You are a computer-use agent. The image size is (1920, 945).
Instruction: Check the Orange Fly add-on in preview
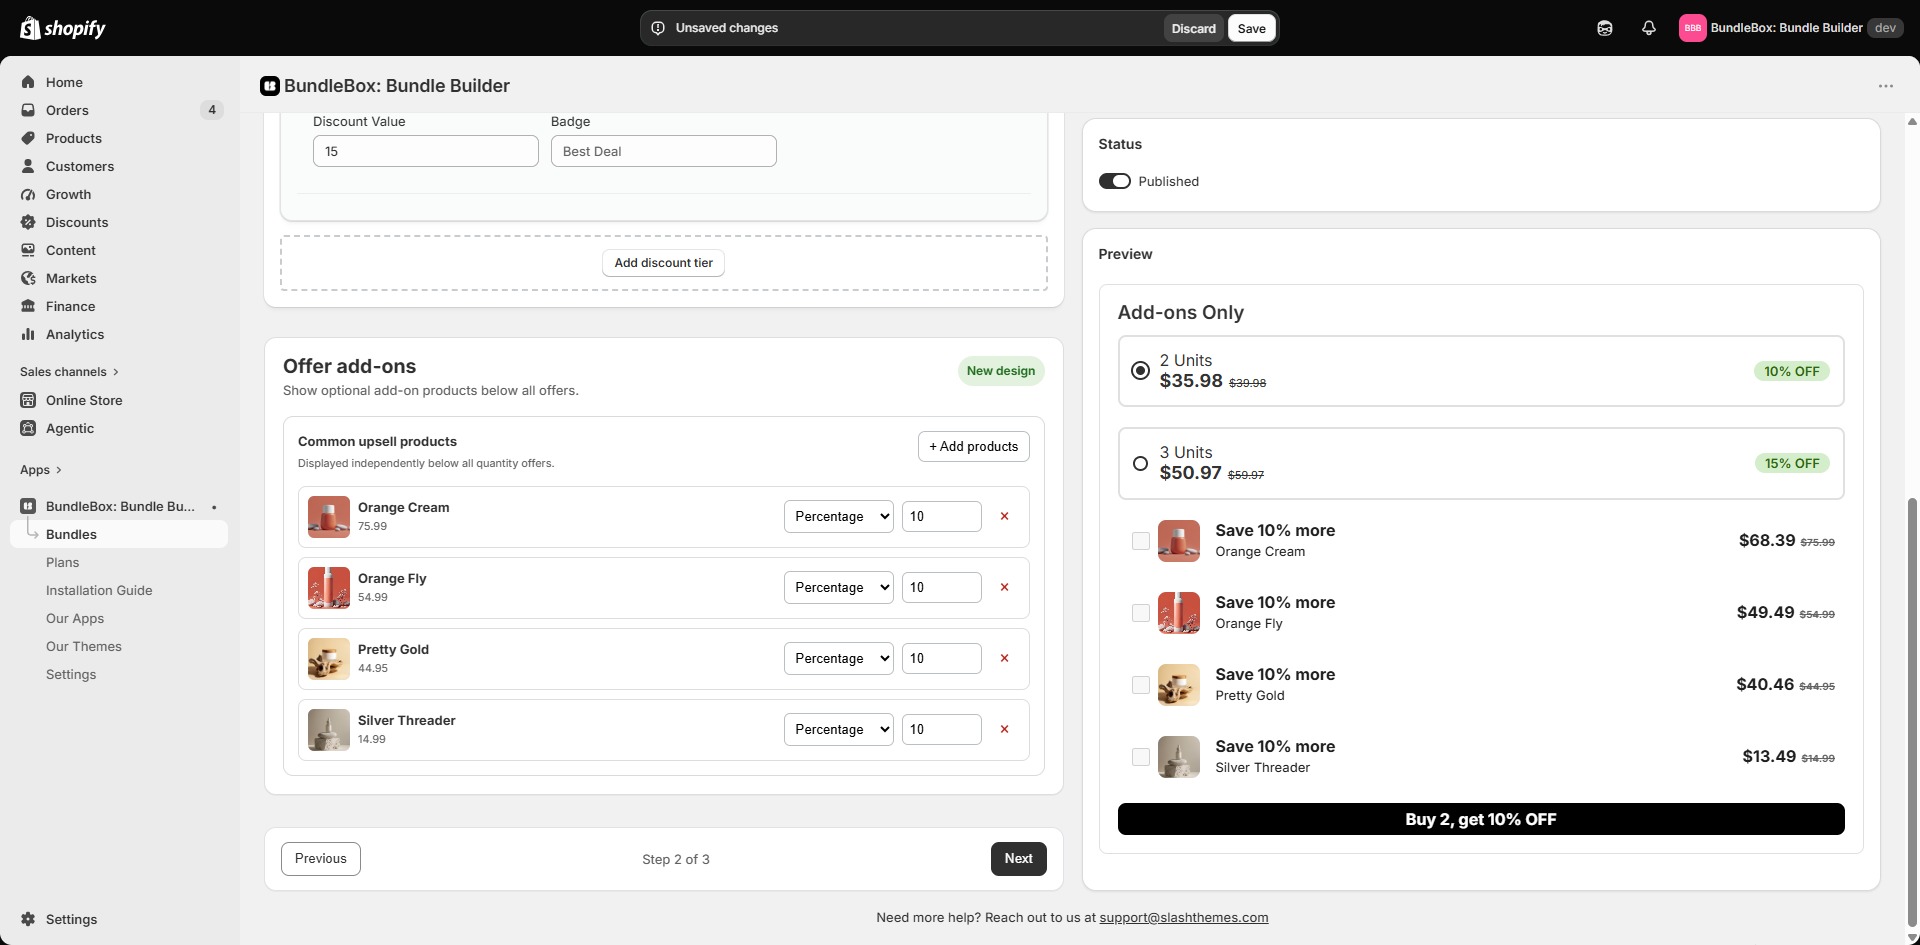coord(1140,613)
